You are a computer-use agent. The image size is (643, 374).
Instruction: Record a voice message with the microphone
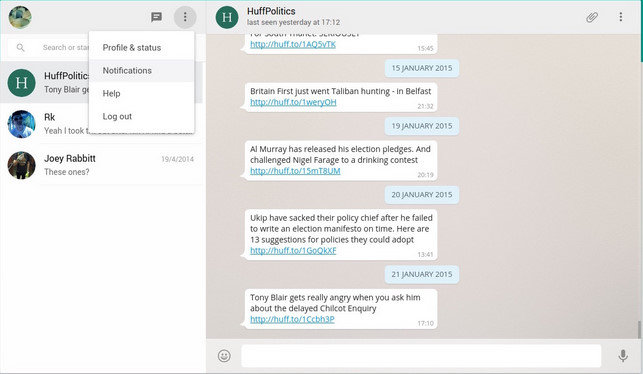623,356
